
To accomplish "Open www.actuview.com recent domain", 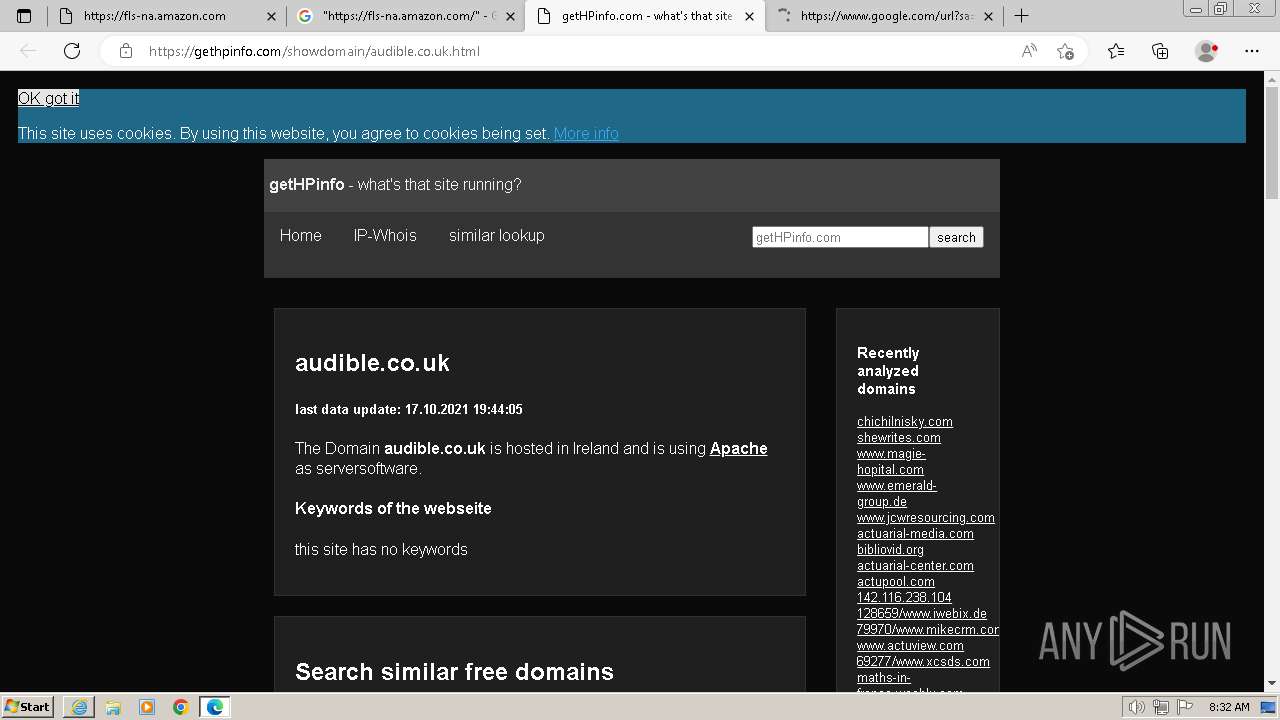I will (910, 645).
